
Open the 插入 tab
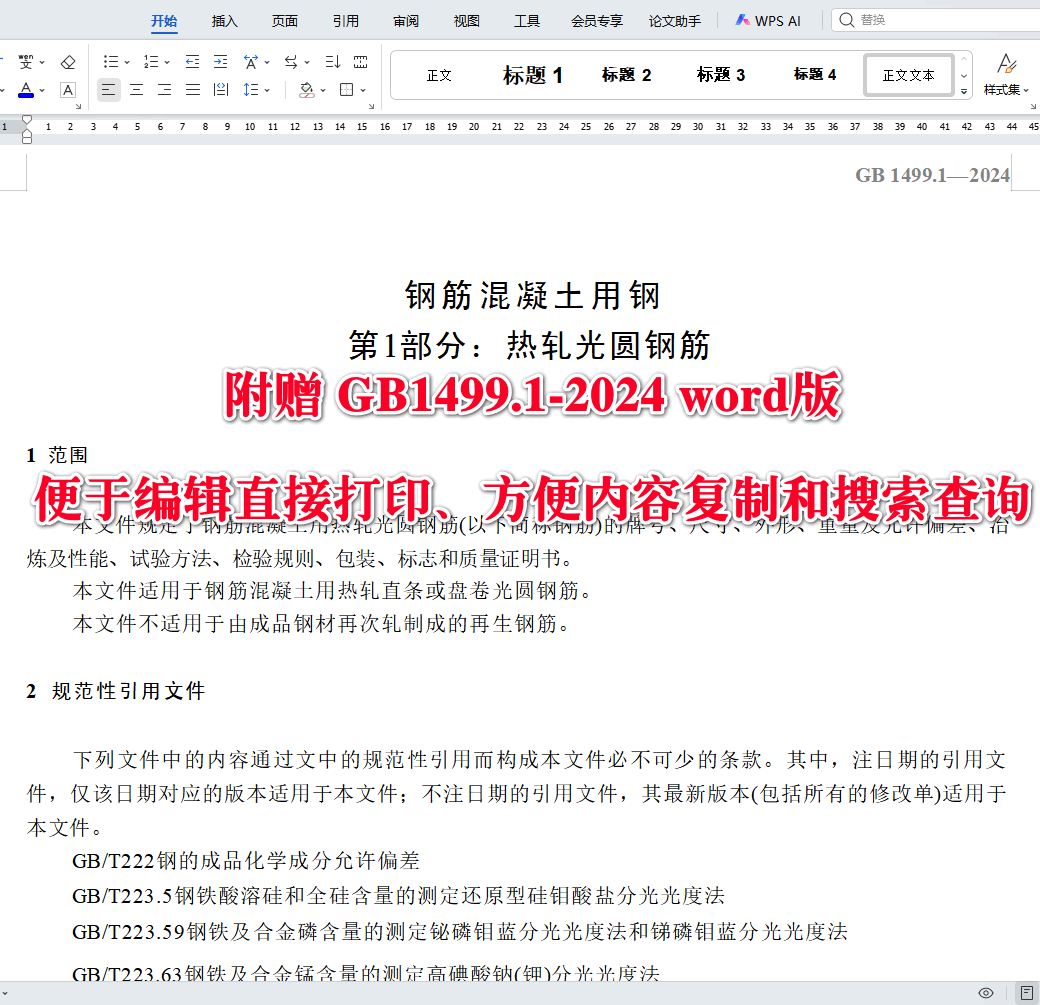tap(224, 21)
